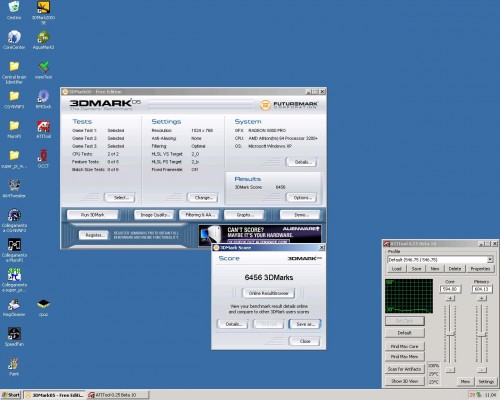Click the Run 3DMark button
Screen dimensions: 500x400
(x=93, y=215)
